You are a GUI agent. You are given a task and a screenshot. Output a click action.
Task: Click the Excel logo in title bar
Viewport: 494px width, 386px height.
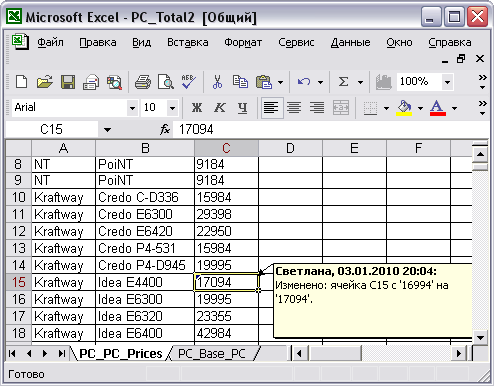15,16
